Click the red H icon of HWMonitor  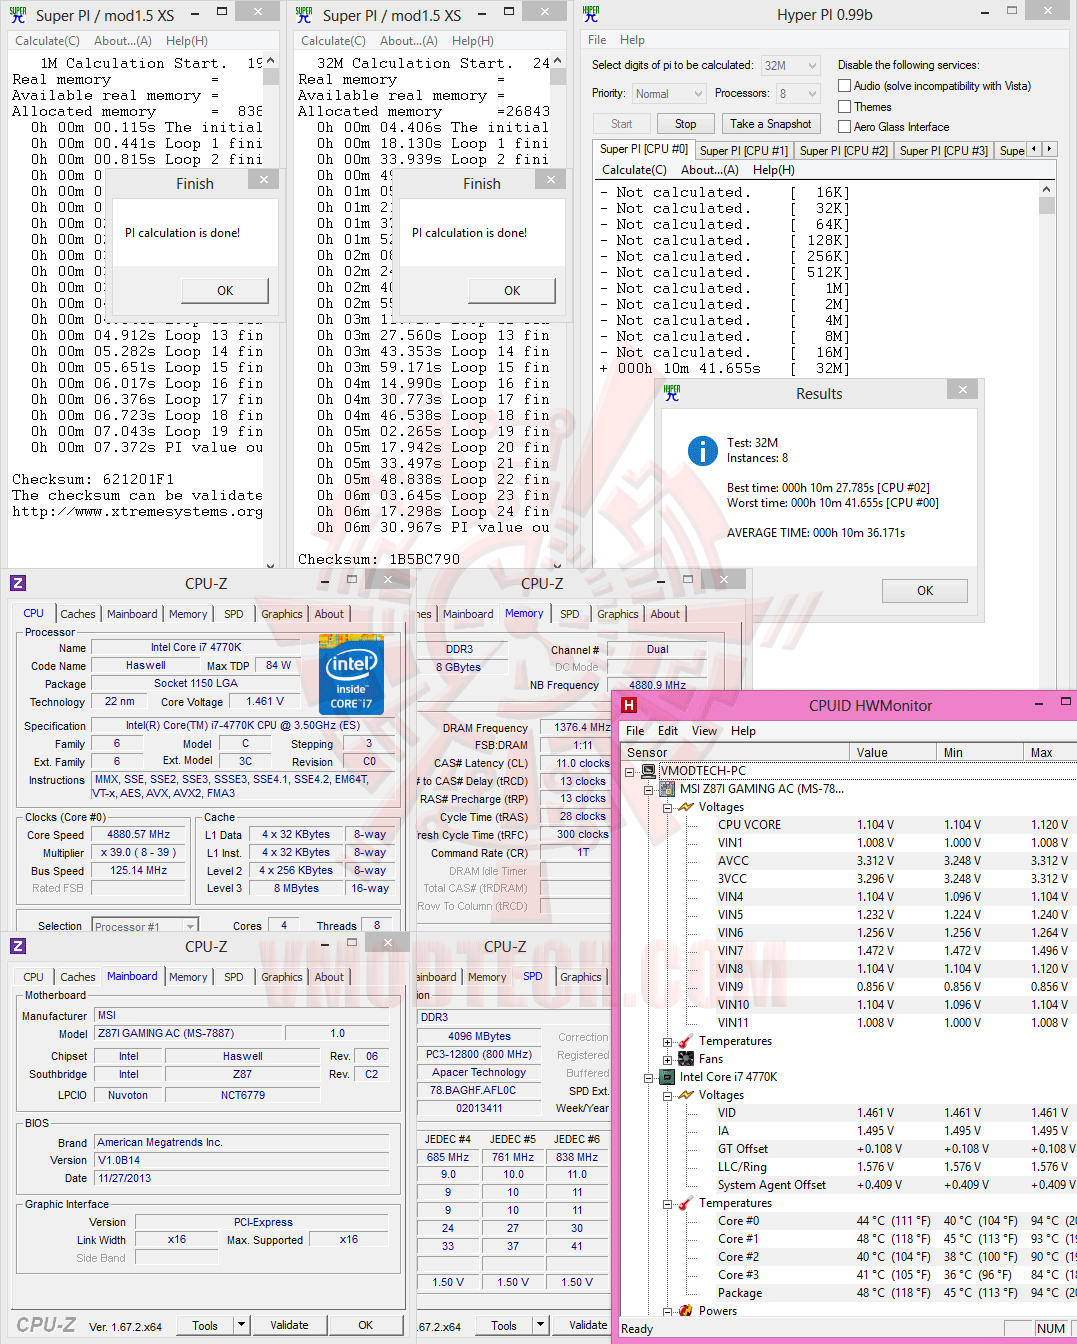pyautogui.click(x=629, y=705)
